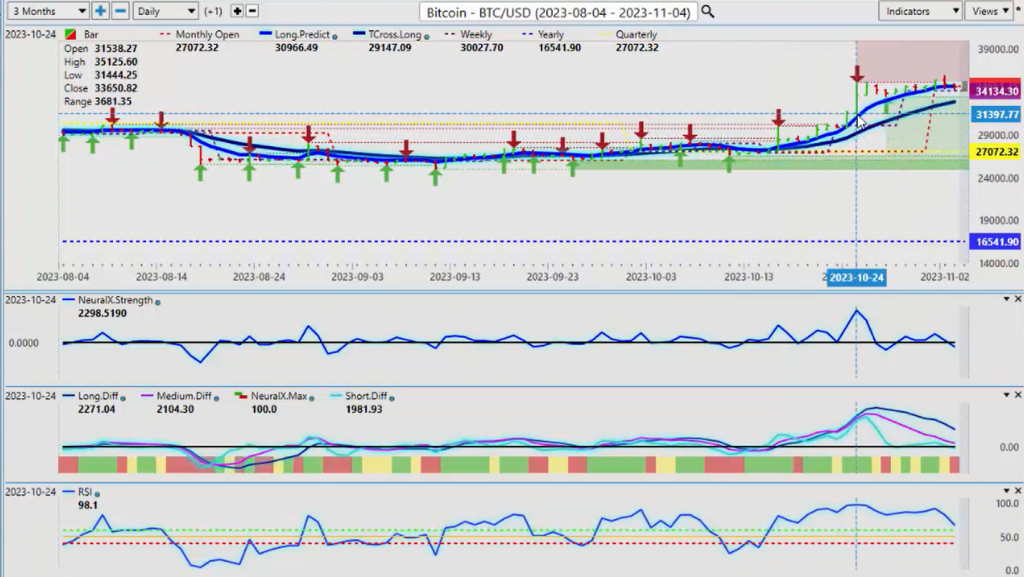Collapse the Long.Diff panel with its arrow
The image size is (1024, 577).
(x=1006, y=395)
